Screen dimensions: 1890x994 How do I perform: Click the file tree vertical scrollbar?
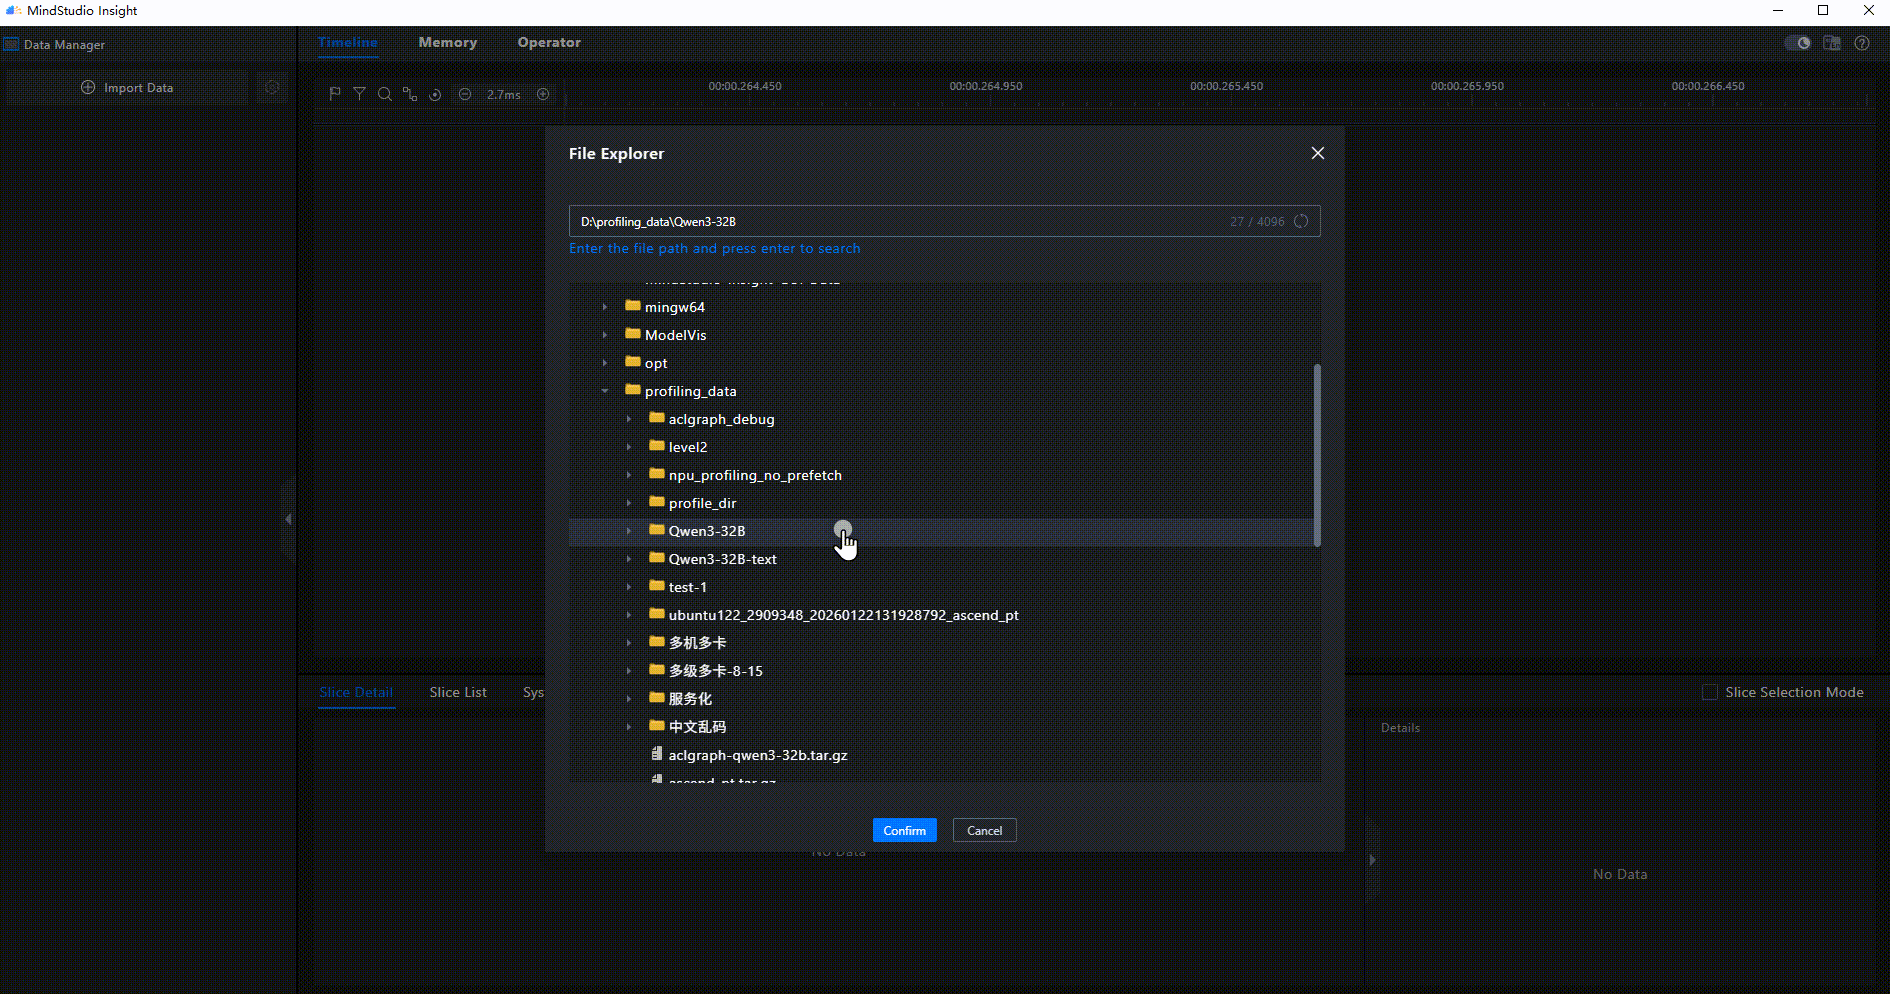click(1317, 455)
